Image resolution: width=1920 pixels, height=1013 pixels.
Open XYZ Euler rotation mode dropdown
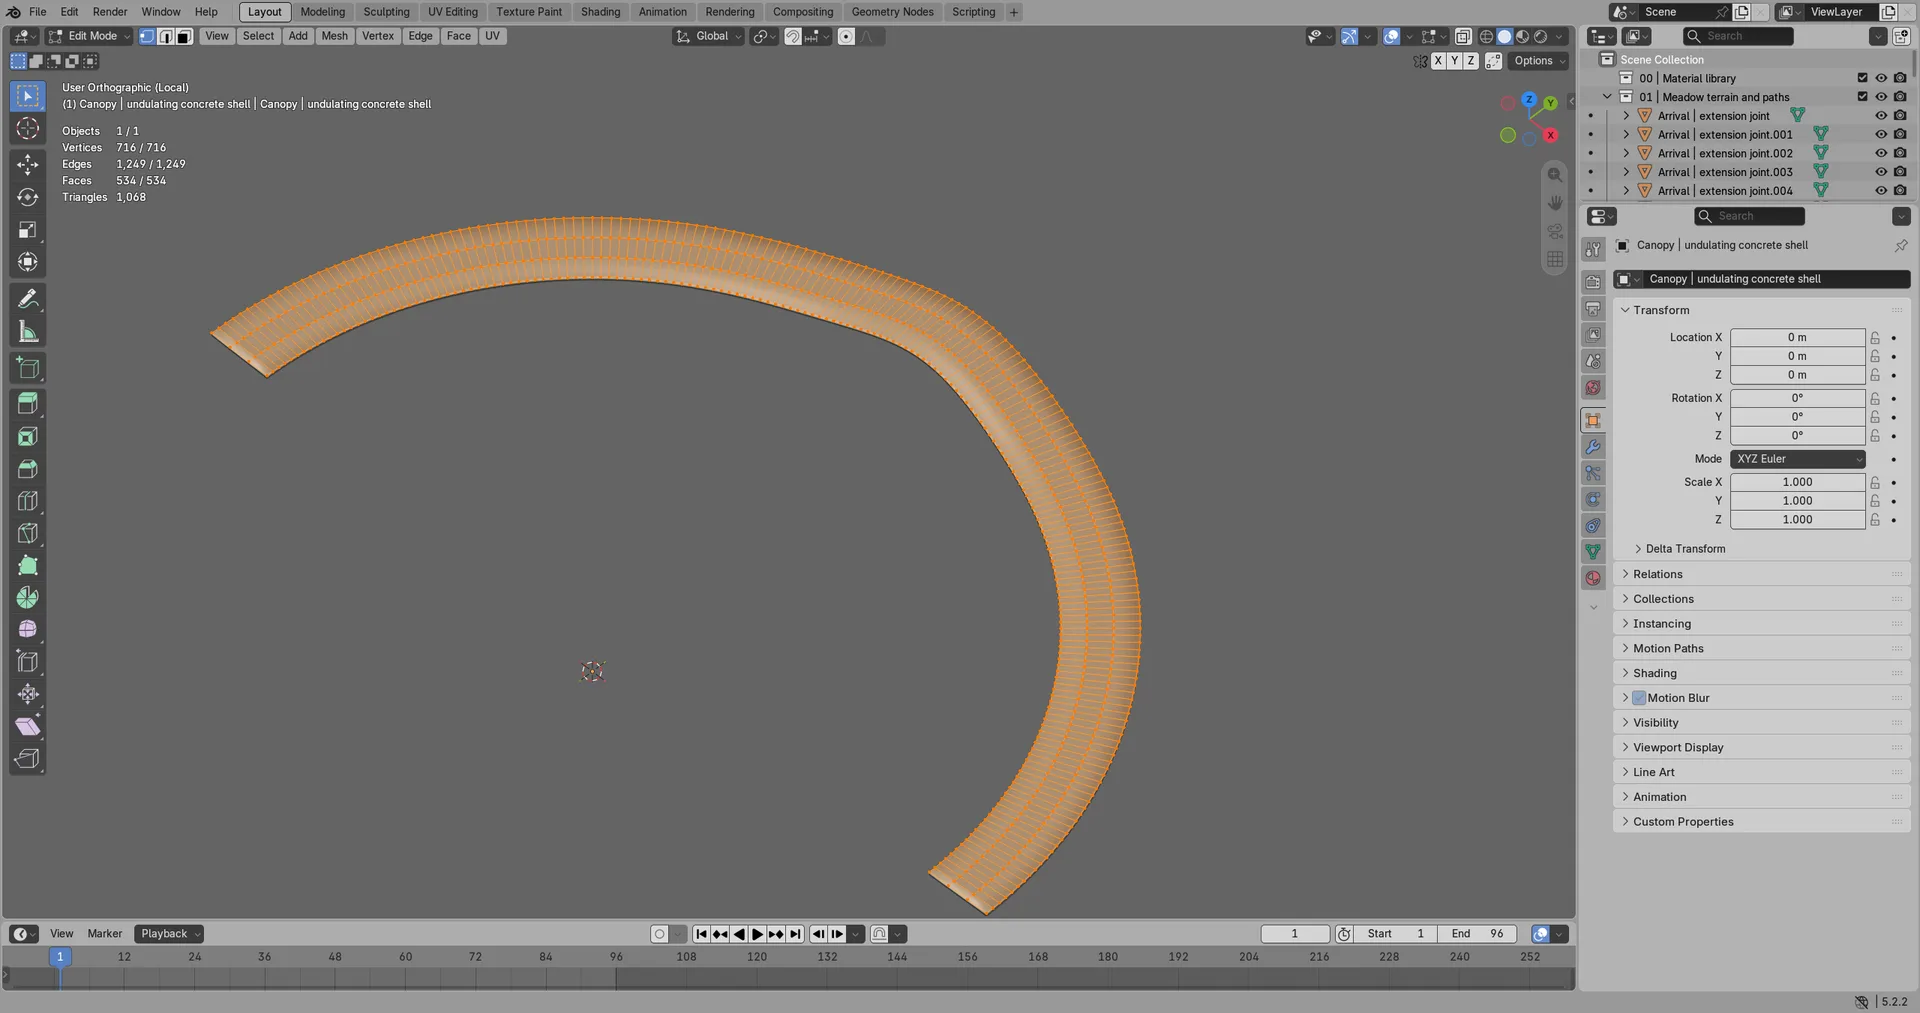(x=1797, y=459)
